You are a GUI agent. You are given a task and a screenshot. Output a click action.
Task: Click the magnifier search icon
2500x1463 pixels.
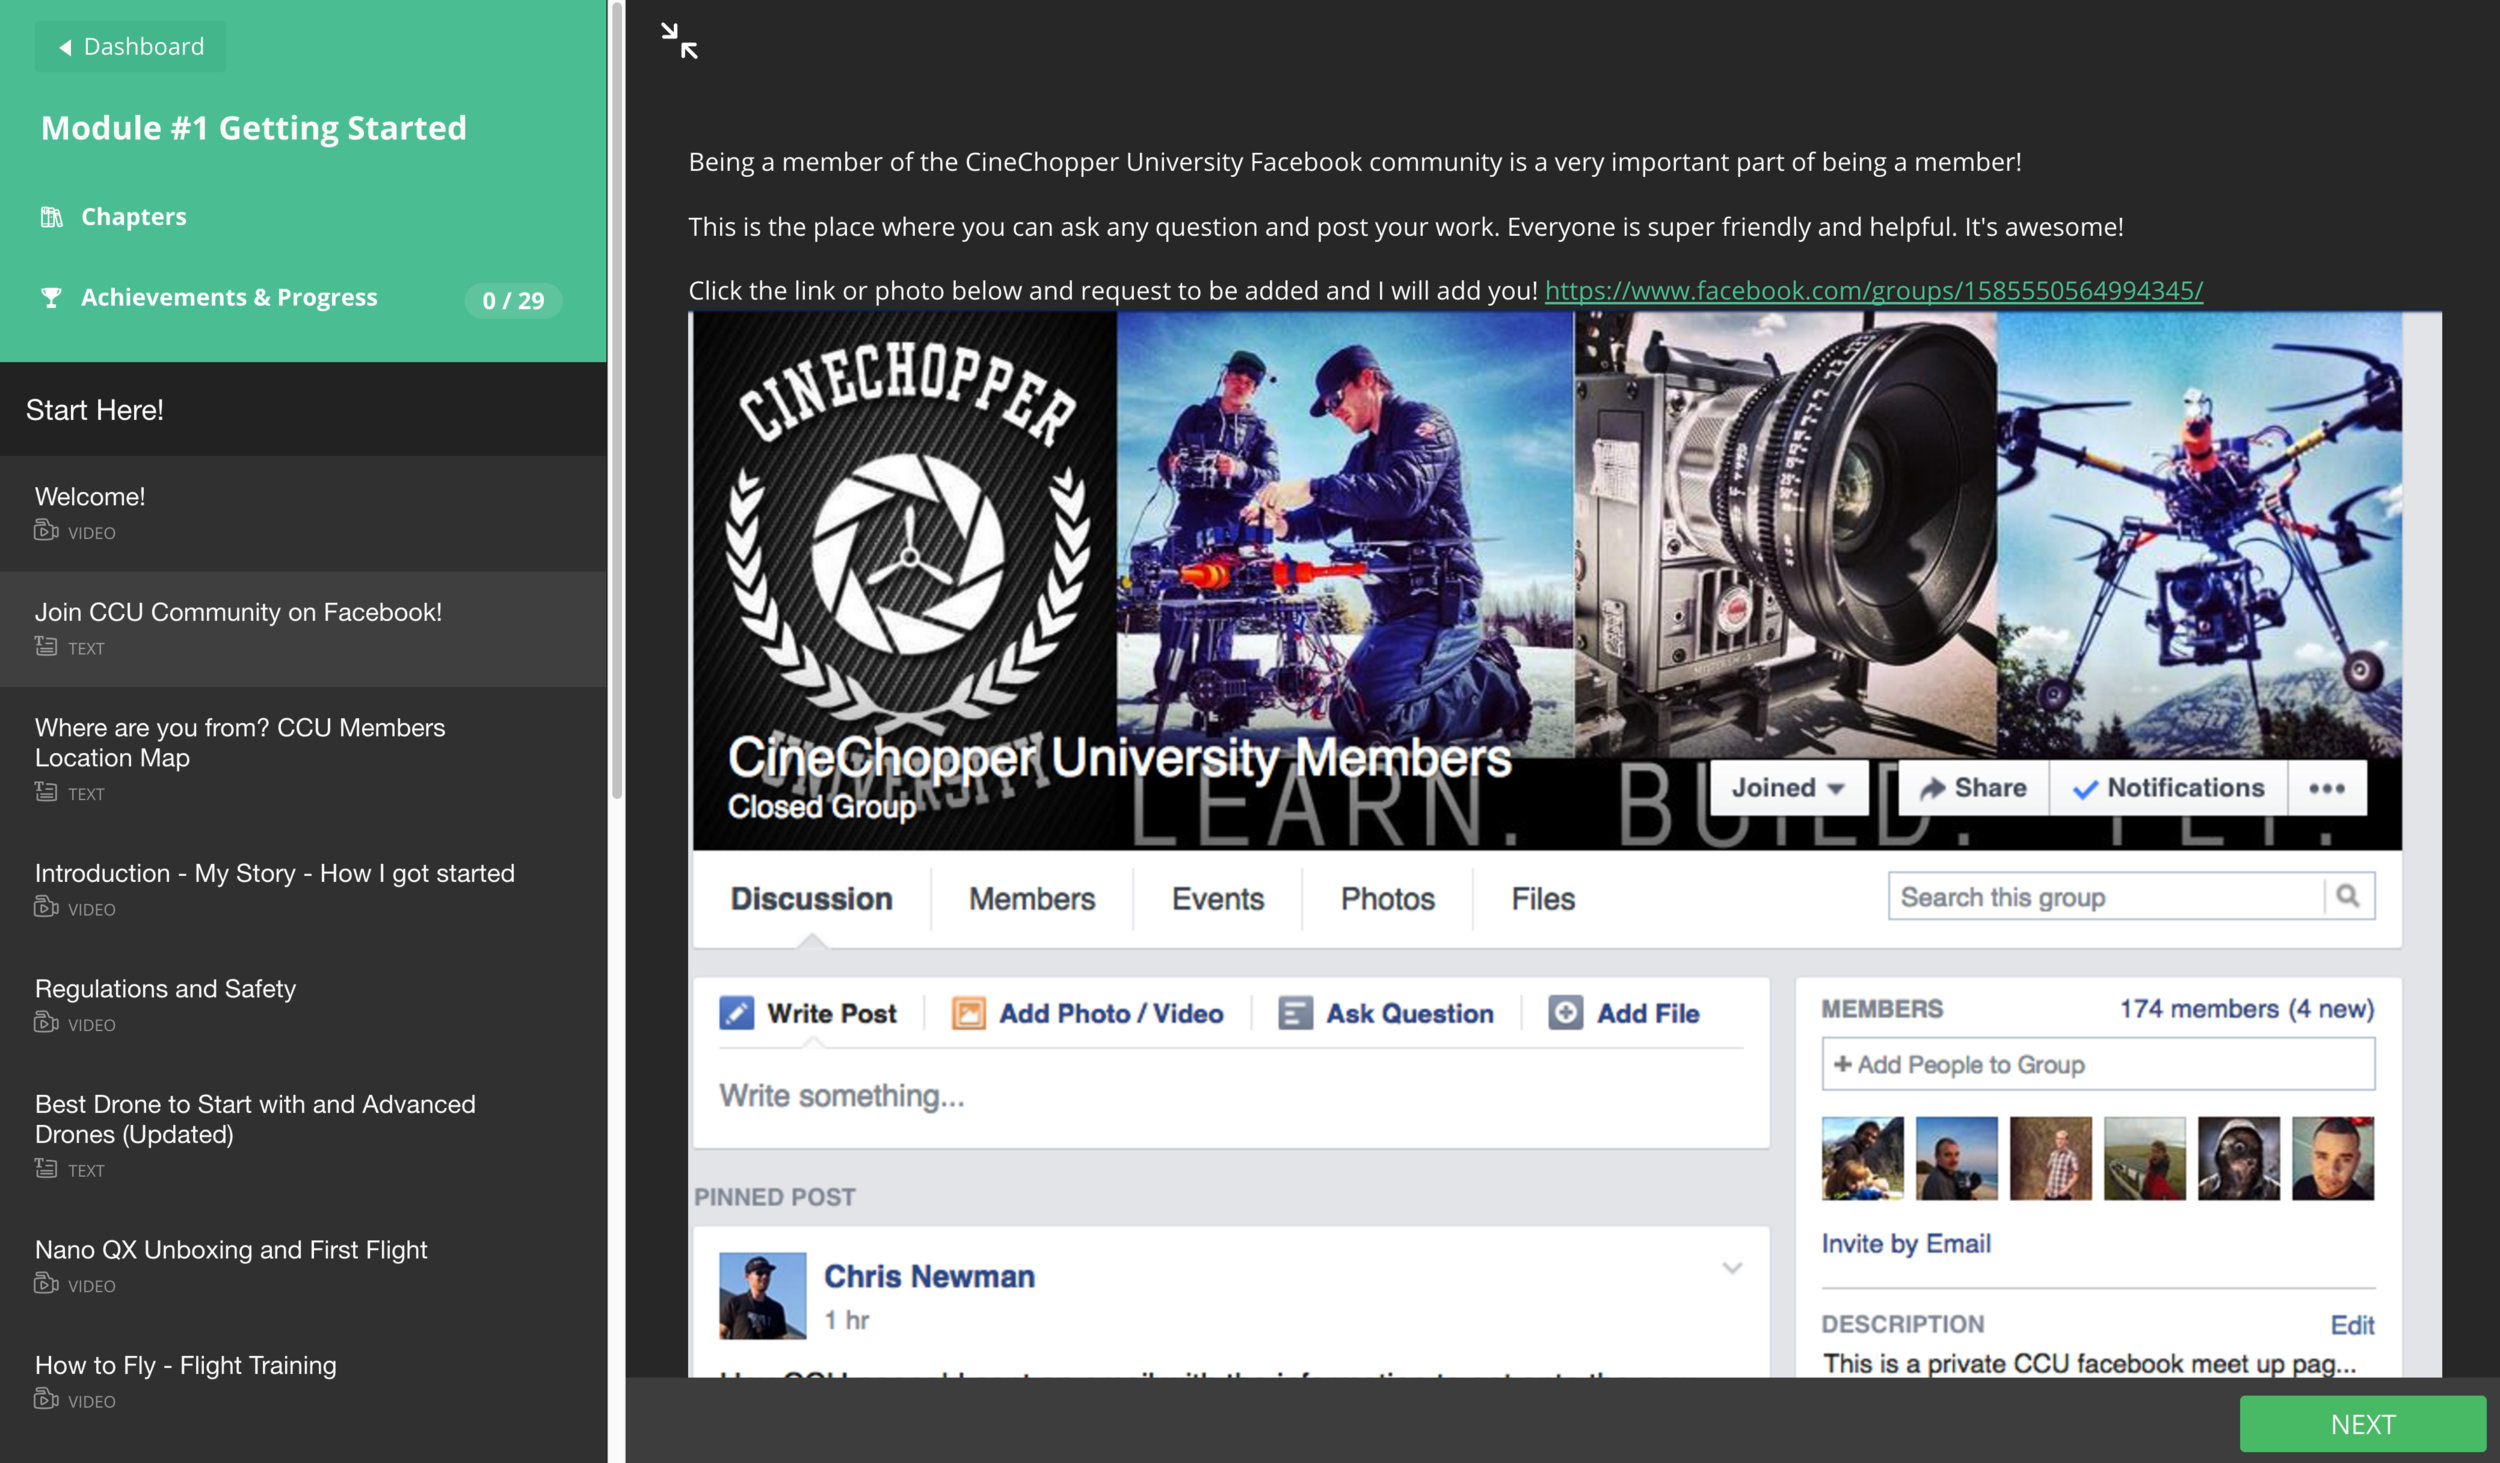2348,896
